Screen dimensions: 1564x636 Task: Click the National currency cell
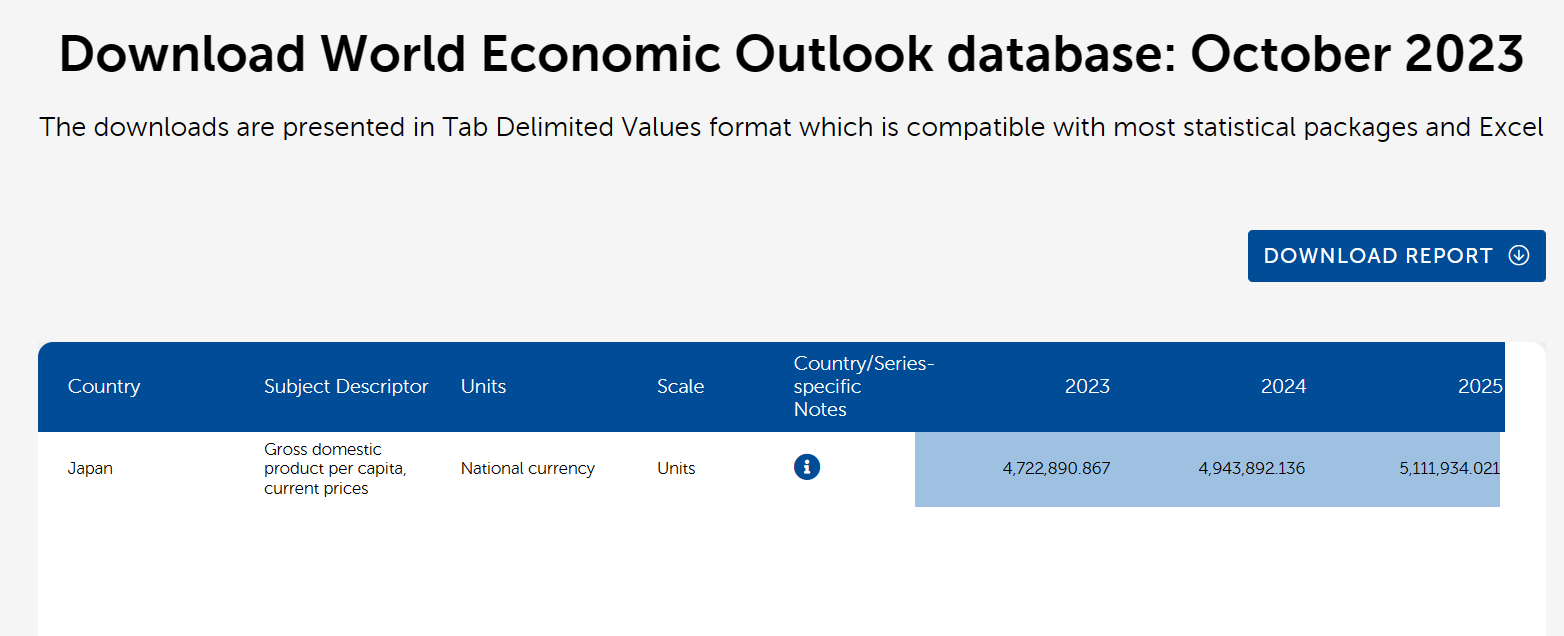point(527,468)
